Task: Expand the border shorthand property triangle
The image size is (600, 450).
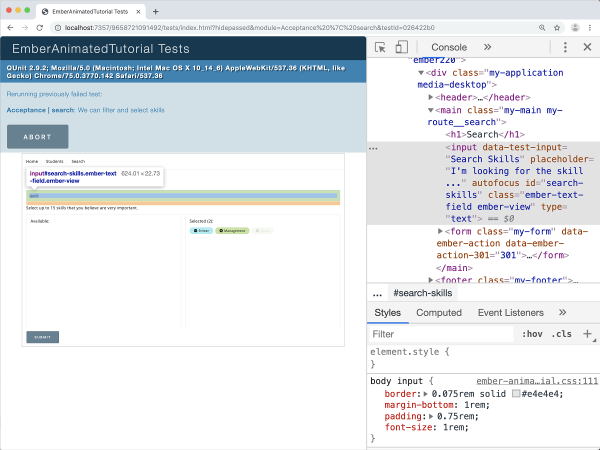Action: (x=426, y=393)
